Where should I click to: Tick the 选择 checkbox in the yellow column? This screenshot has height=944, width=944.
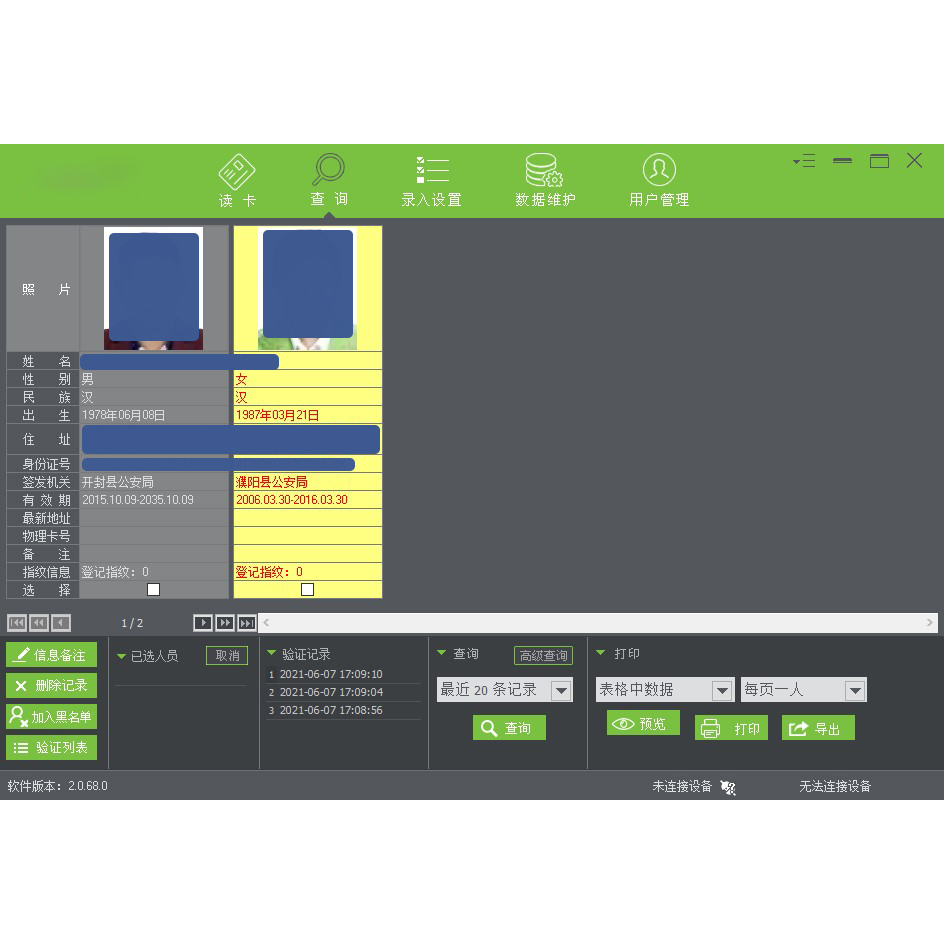(307, 590)
